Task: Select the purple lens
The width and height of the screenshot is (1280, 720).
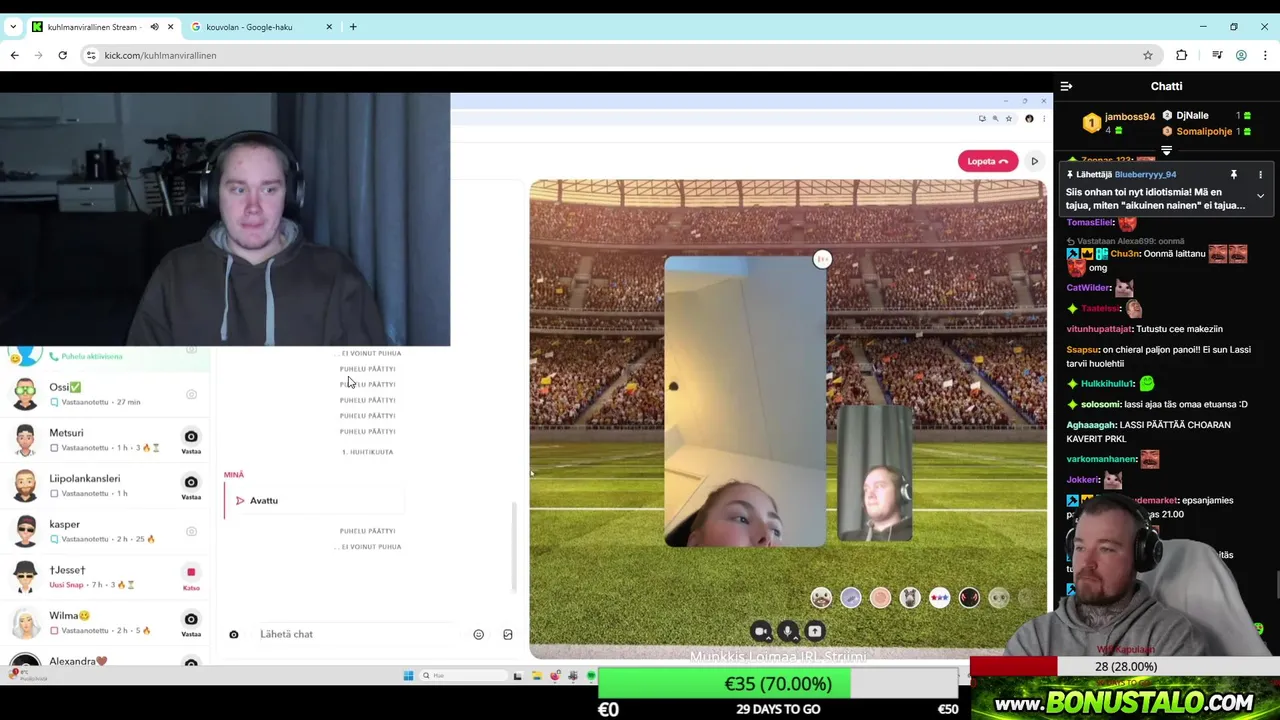Action: (x=850, y=598)
